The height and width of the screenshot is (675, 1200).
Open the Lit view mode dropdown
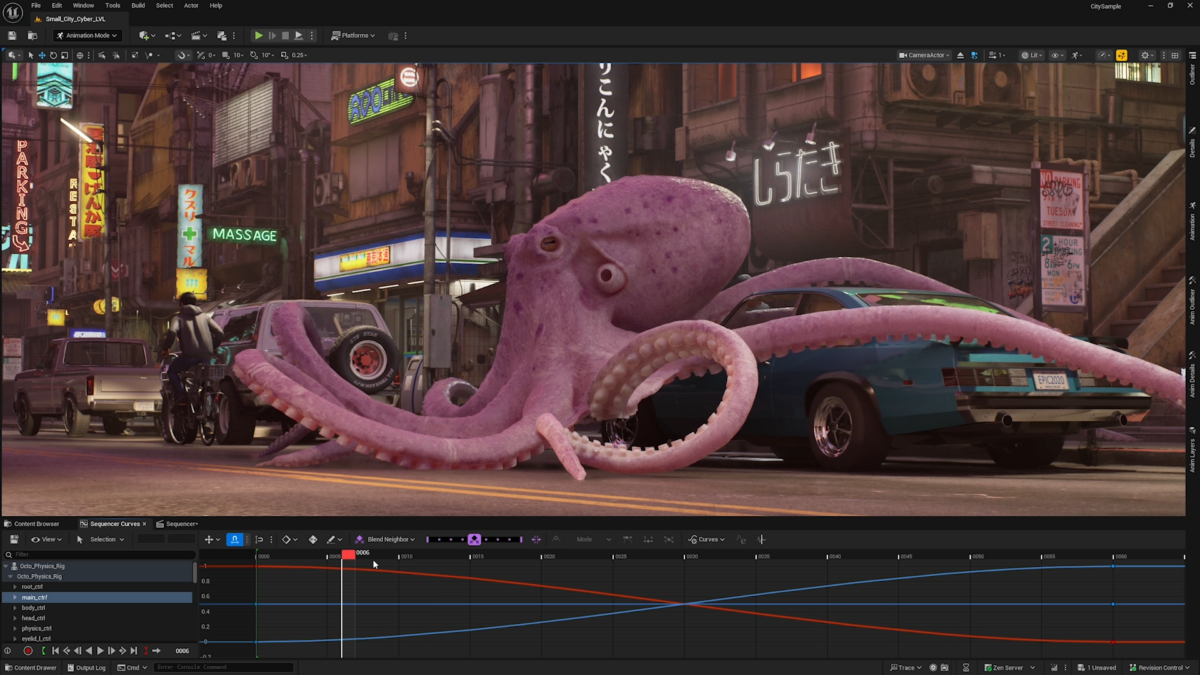tap(1031, 55)
